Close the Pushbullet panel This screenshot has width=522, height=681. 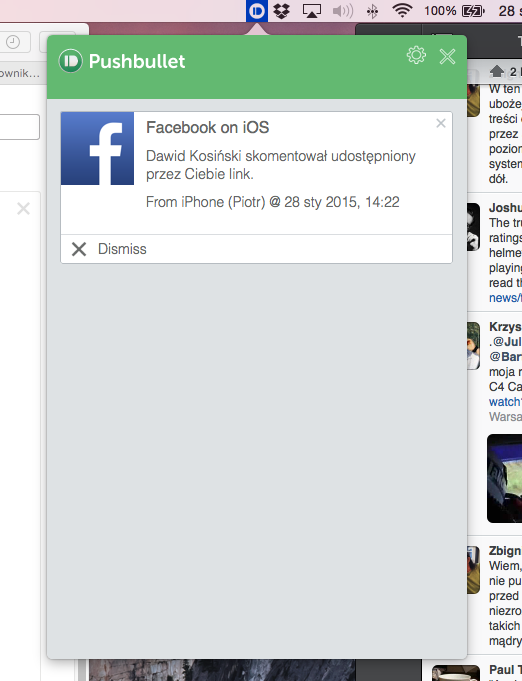click(447, 56)
